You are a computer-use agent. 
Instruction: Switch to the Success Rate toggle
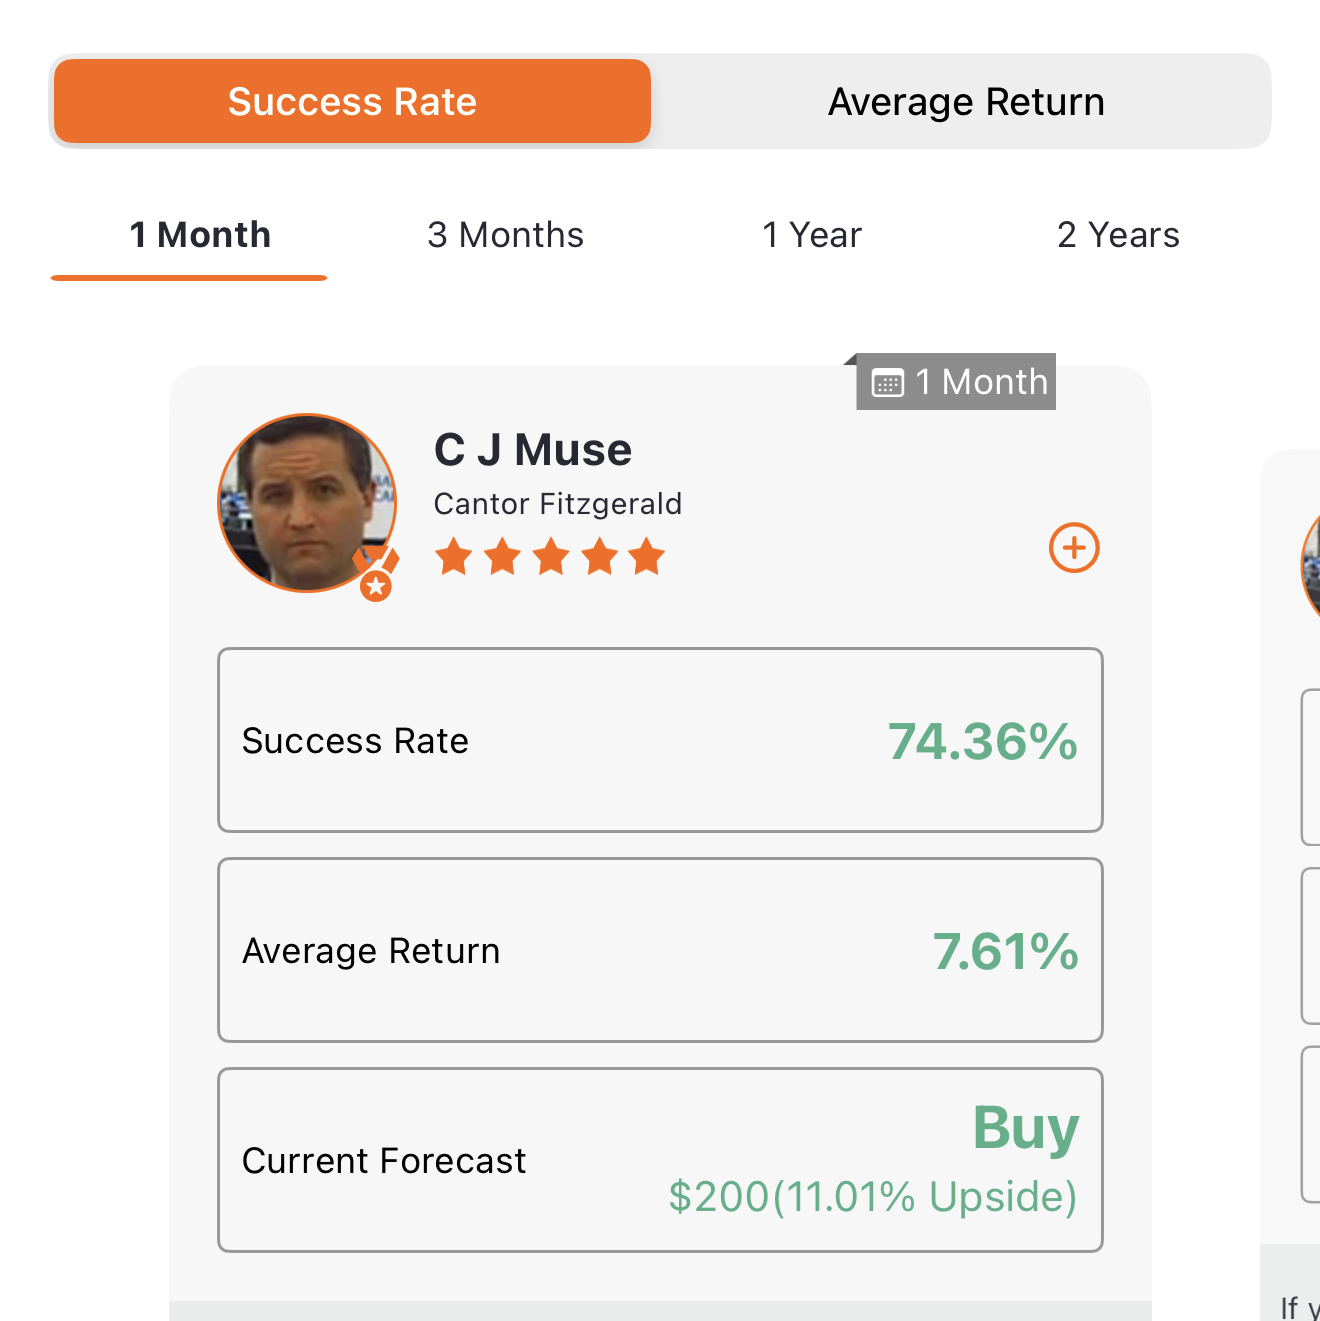[352, 101]
